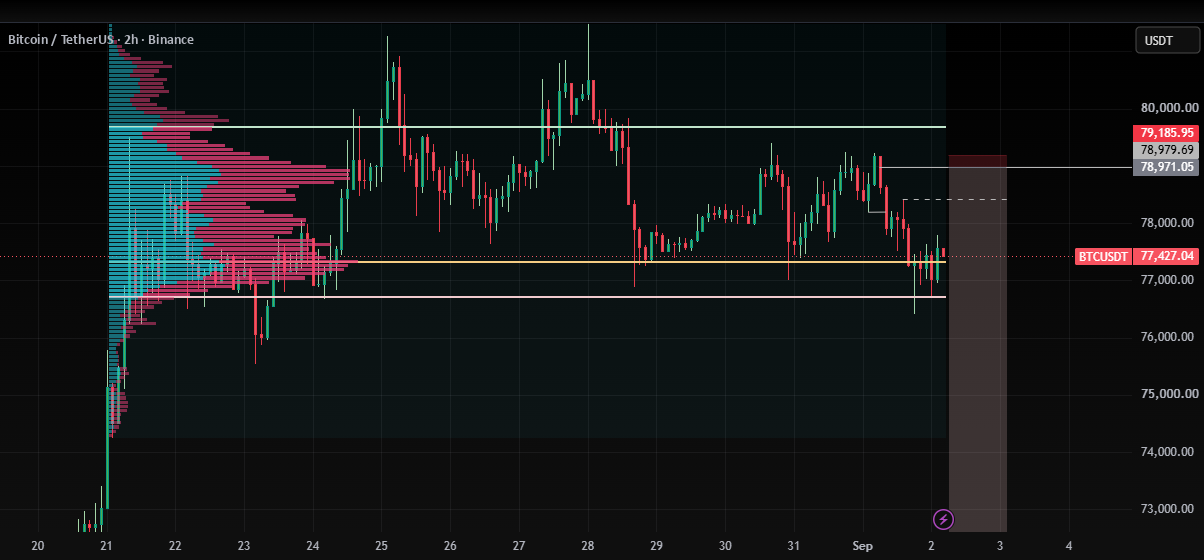Click the purple lightning bolt event icon
Image resolution: width=1204 pixels, height=560 pixels.
[x=943, y=519]
